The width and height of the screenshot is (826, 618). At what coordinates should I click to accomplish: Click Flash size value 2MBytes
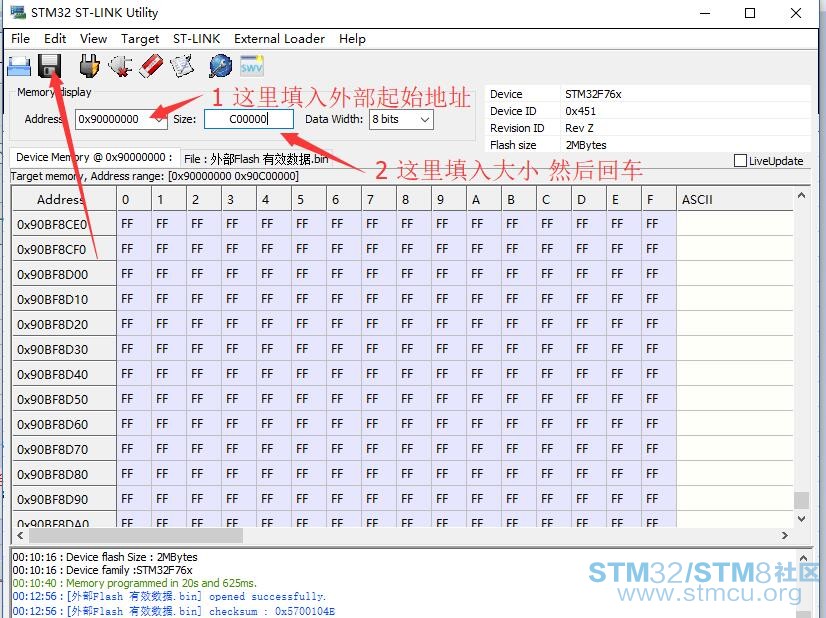(586, 145)
